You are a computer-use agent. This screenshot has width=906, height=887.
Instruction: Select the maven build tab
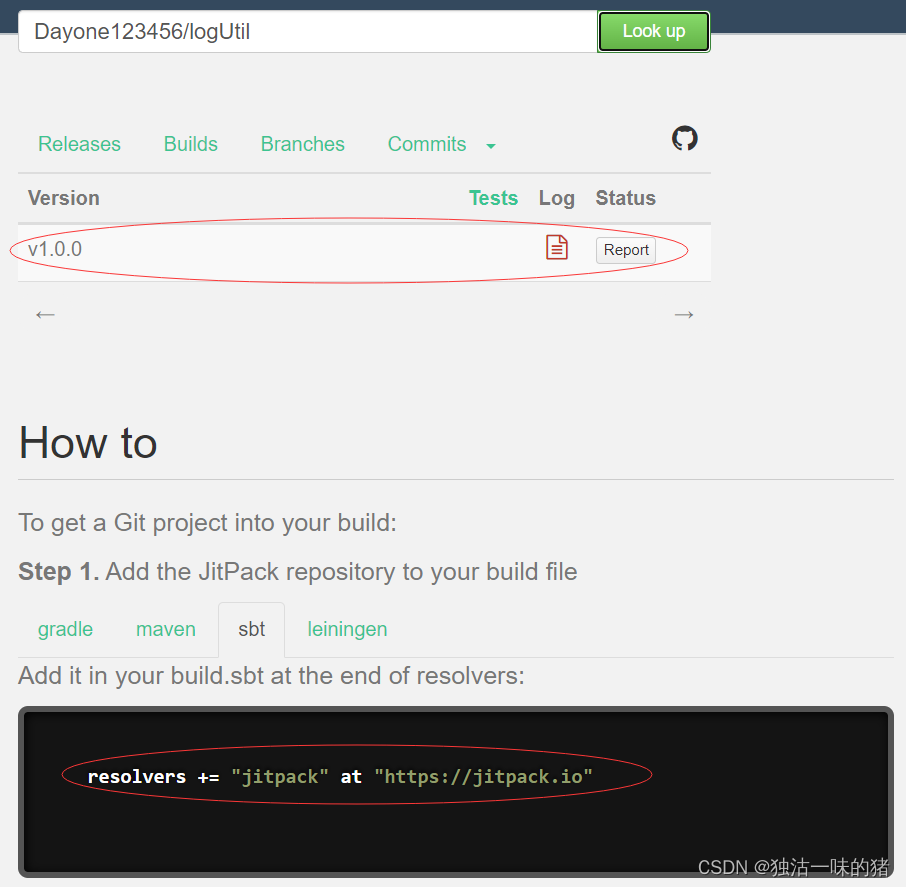166,629
